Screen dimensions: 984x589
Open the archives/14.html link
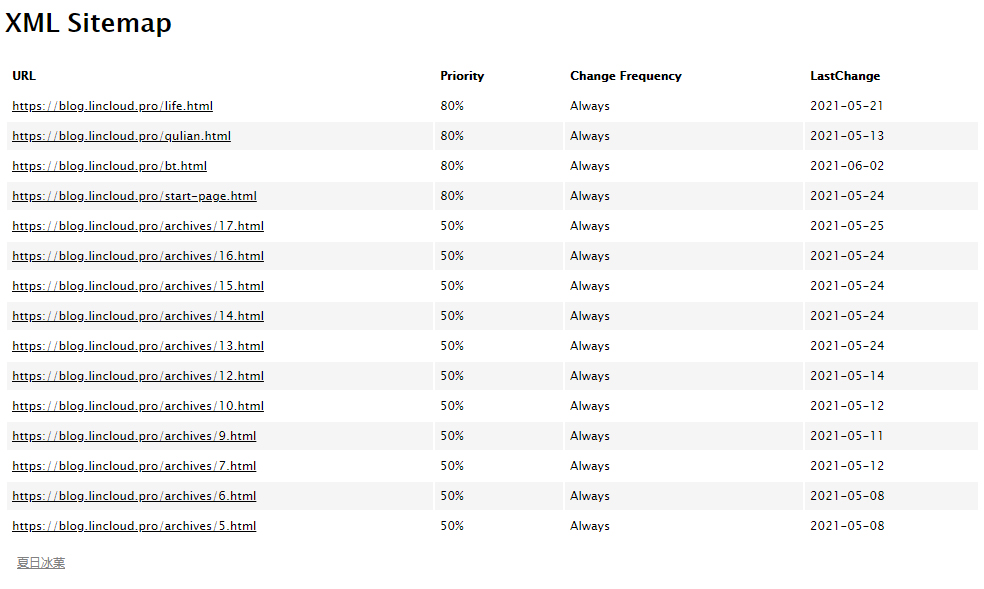(138, 316)
